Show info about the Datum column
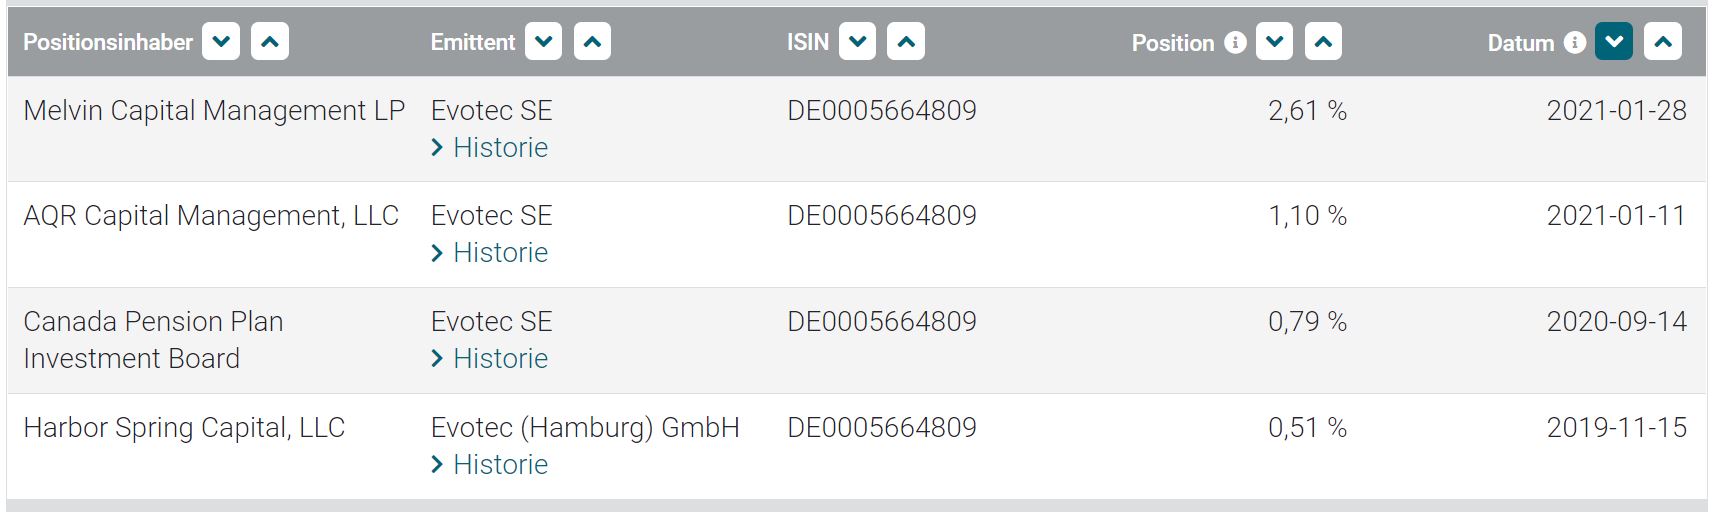Viewport: 1715px width, 512px height. pyautogui.click(x=1575, y=42)
